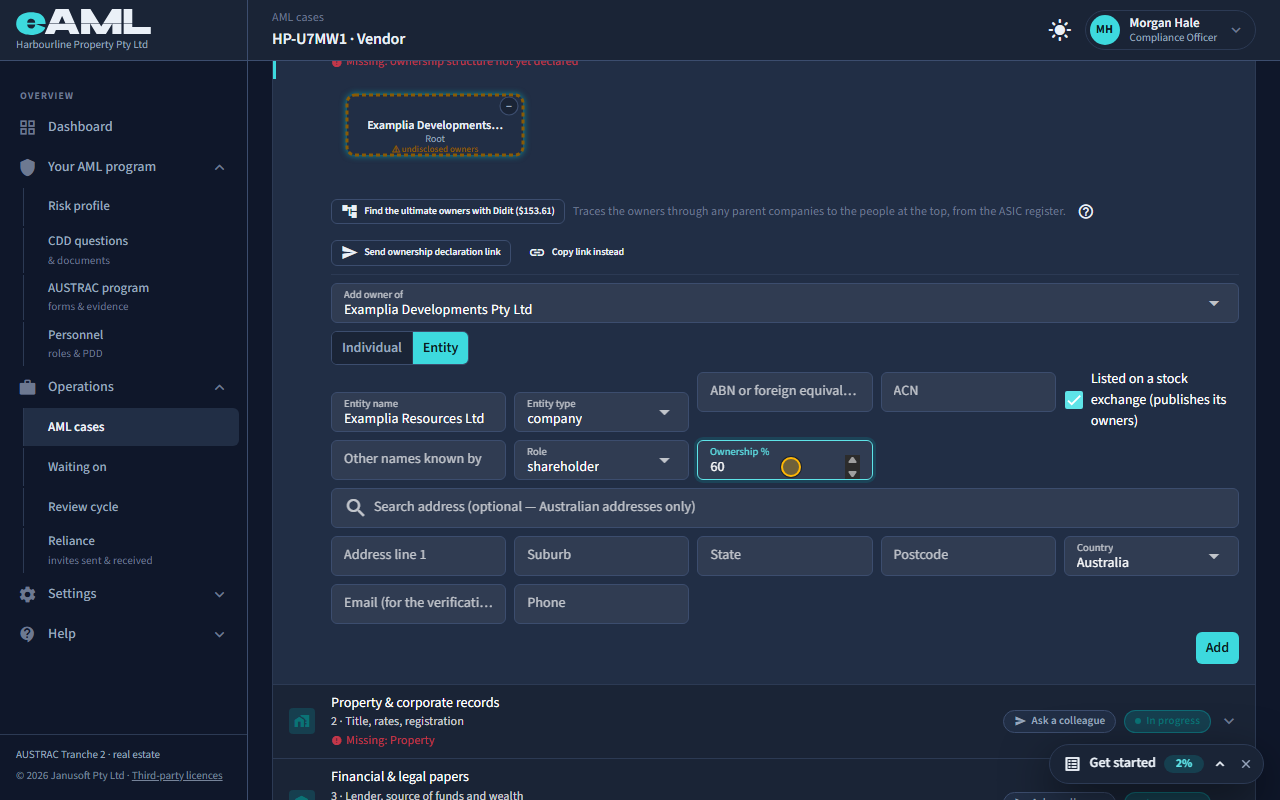Click the Help question mark icon

pos(27,634)
